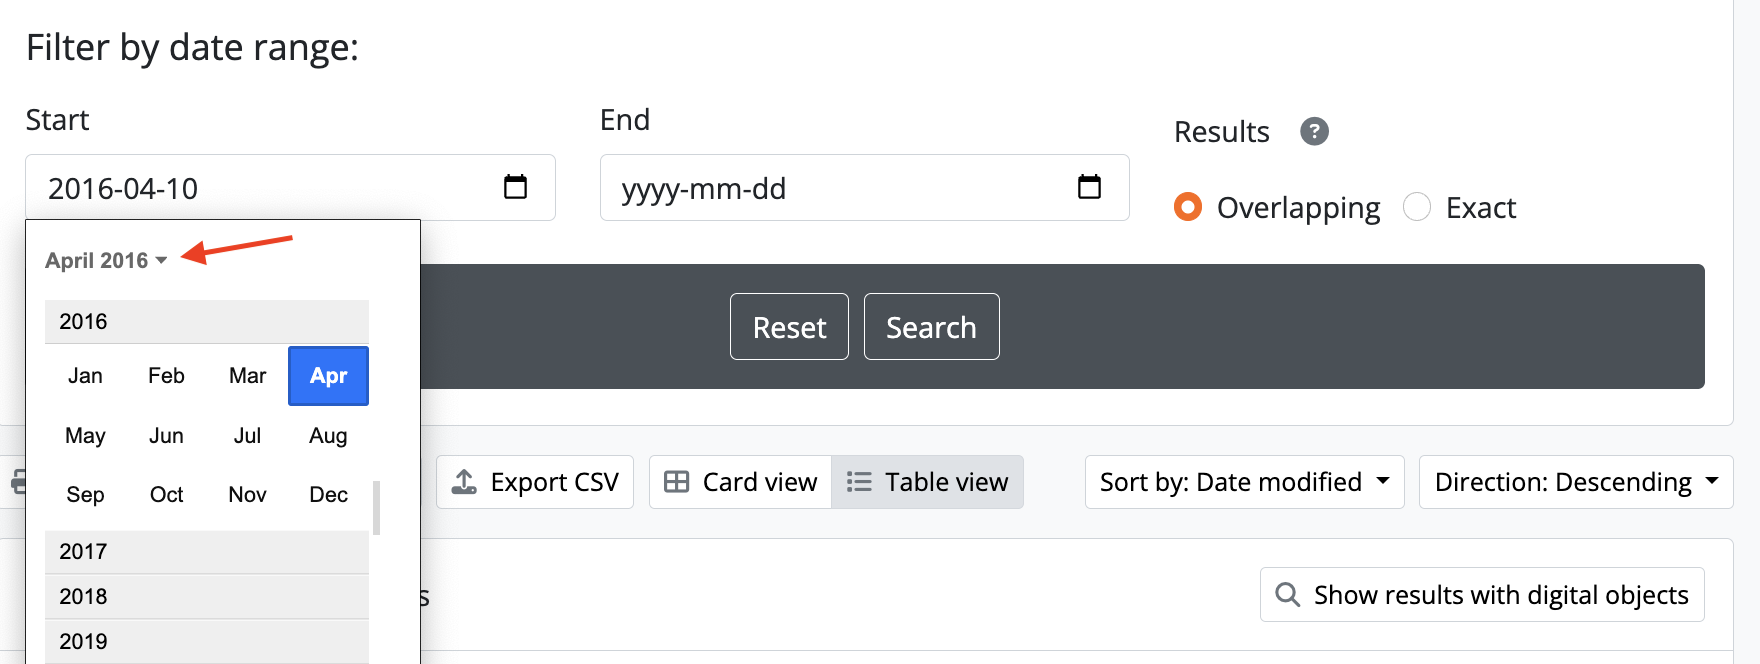Image resolution: width=1760 pixels, height=664 pixels.
Task: Open the End date calendar icon
Action: [x=1089, y=187]
